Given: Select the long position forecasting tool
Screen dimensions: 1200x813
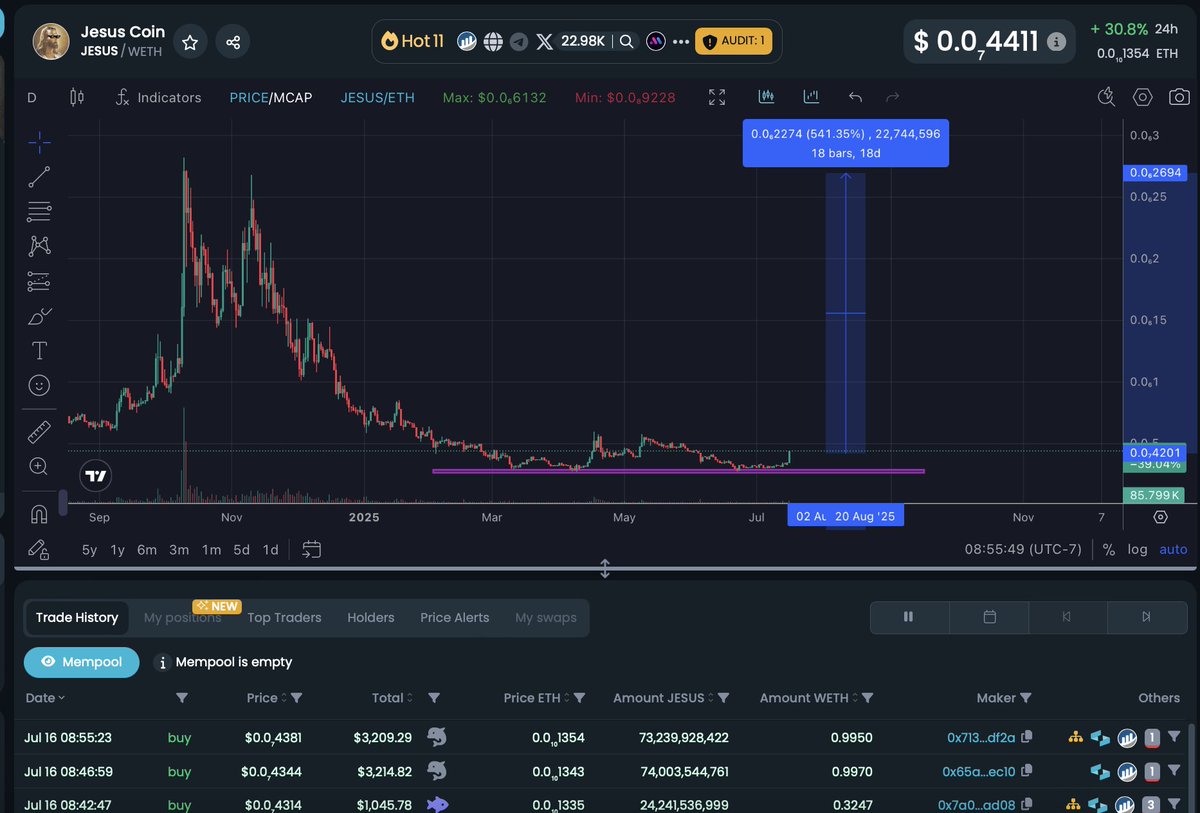Looking at the screenshot, I should click(x=39, y=281).
